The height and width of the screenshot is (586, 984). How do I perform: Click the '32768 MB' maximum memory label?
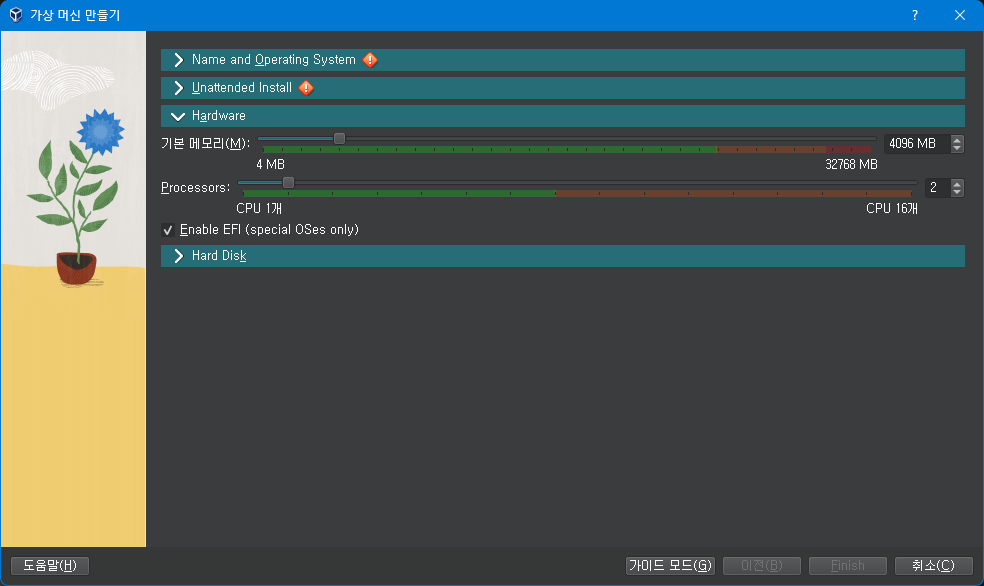[851, 164]
